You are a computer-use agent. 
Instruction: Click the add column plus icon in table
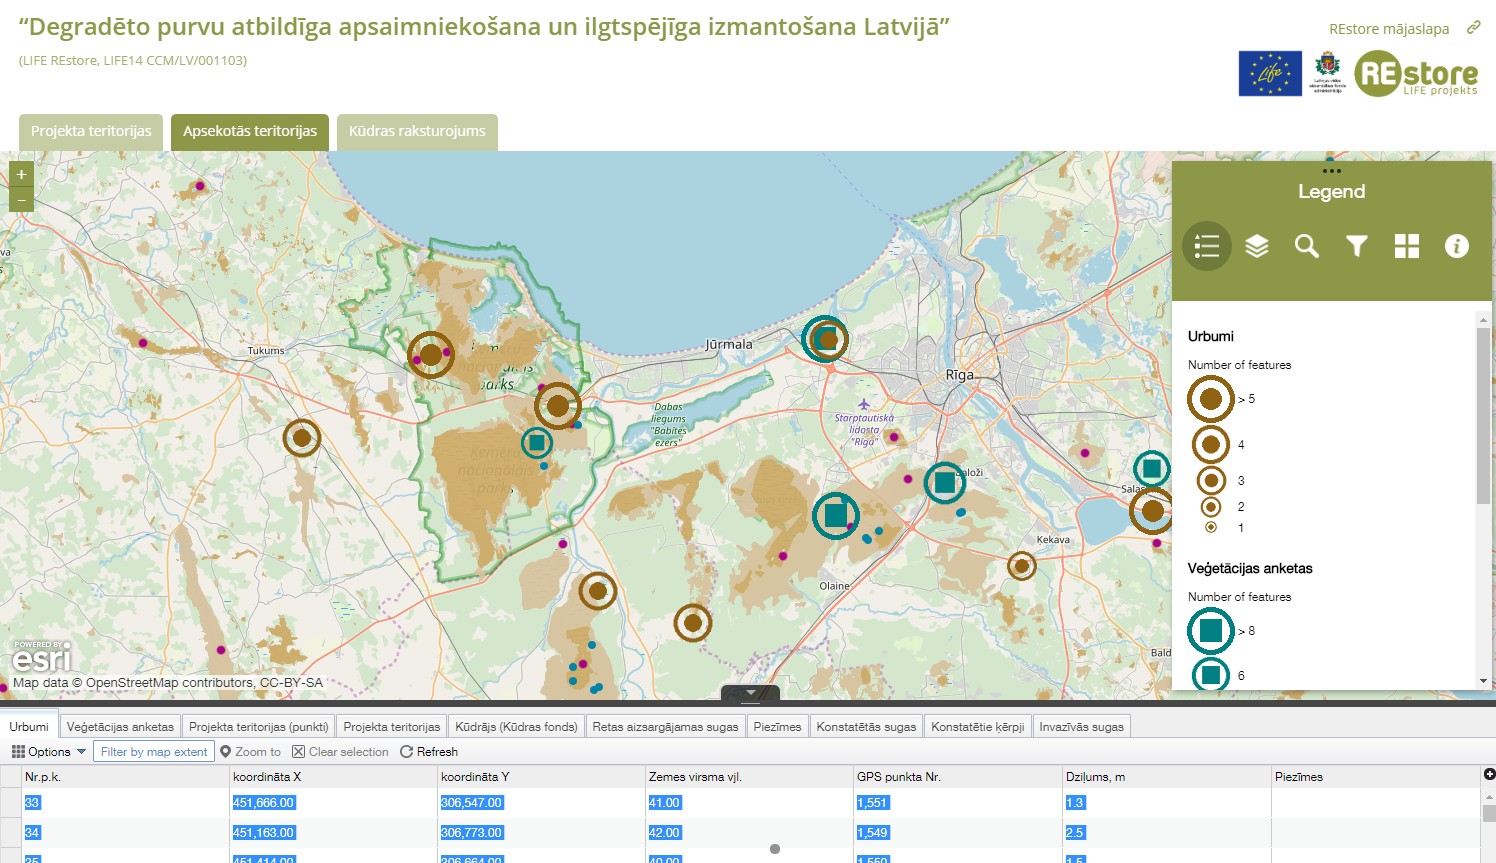1489,774
